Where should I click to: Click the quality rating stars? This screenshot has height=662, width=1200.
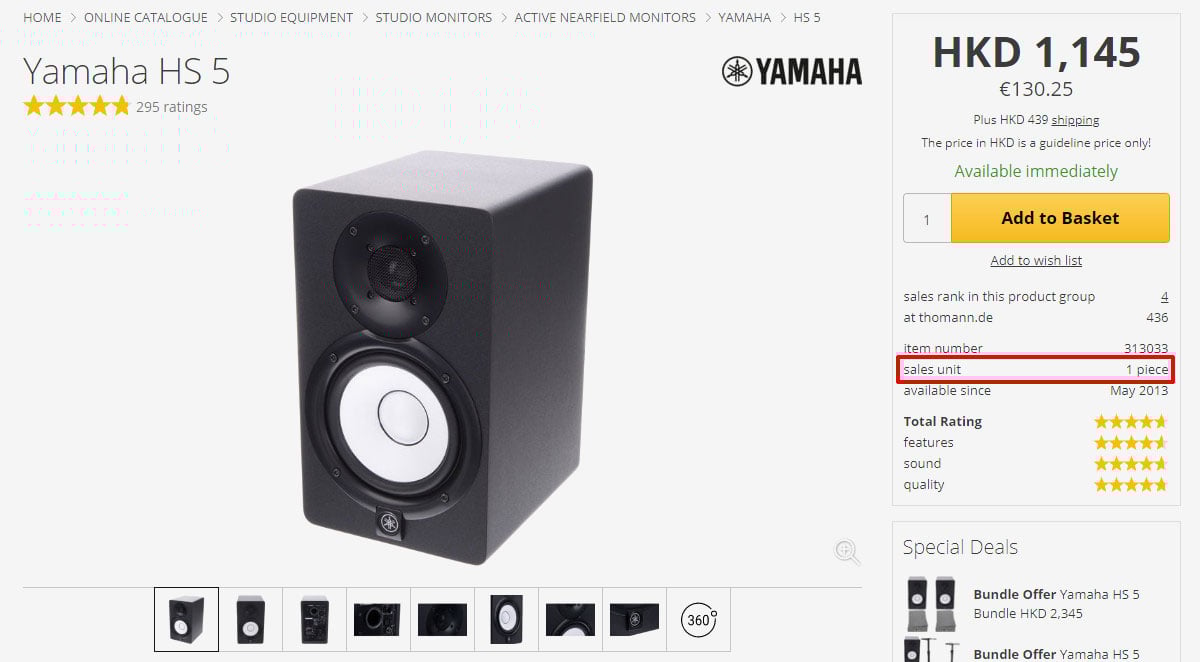pyautogui.click(x=1131, y=484)
